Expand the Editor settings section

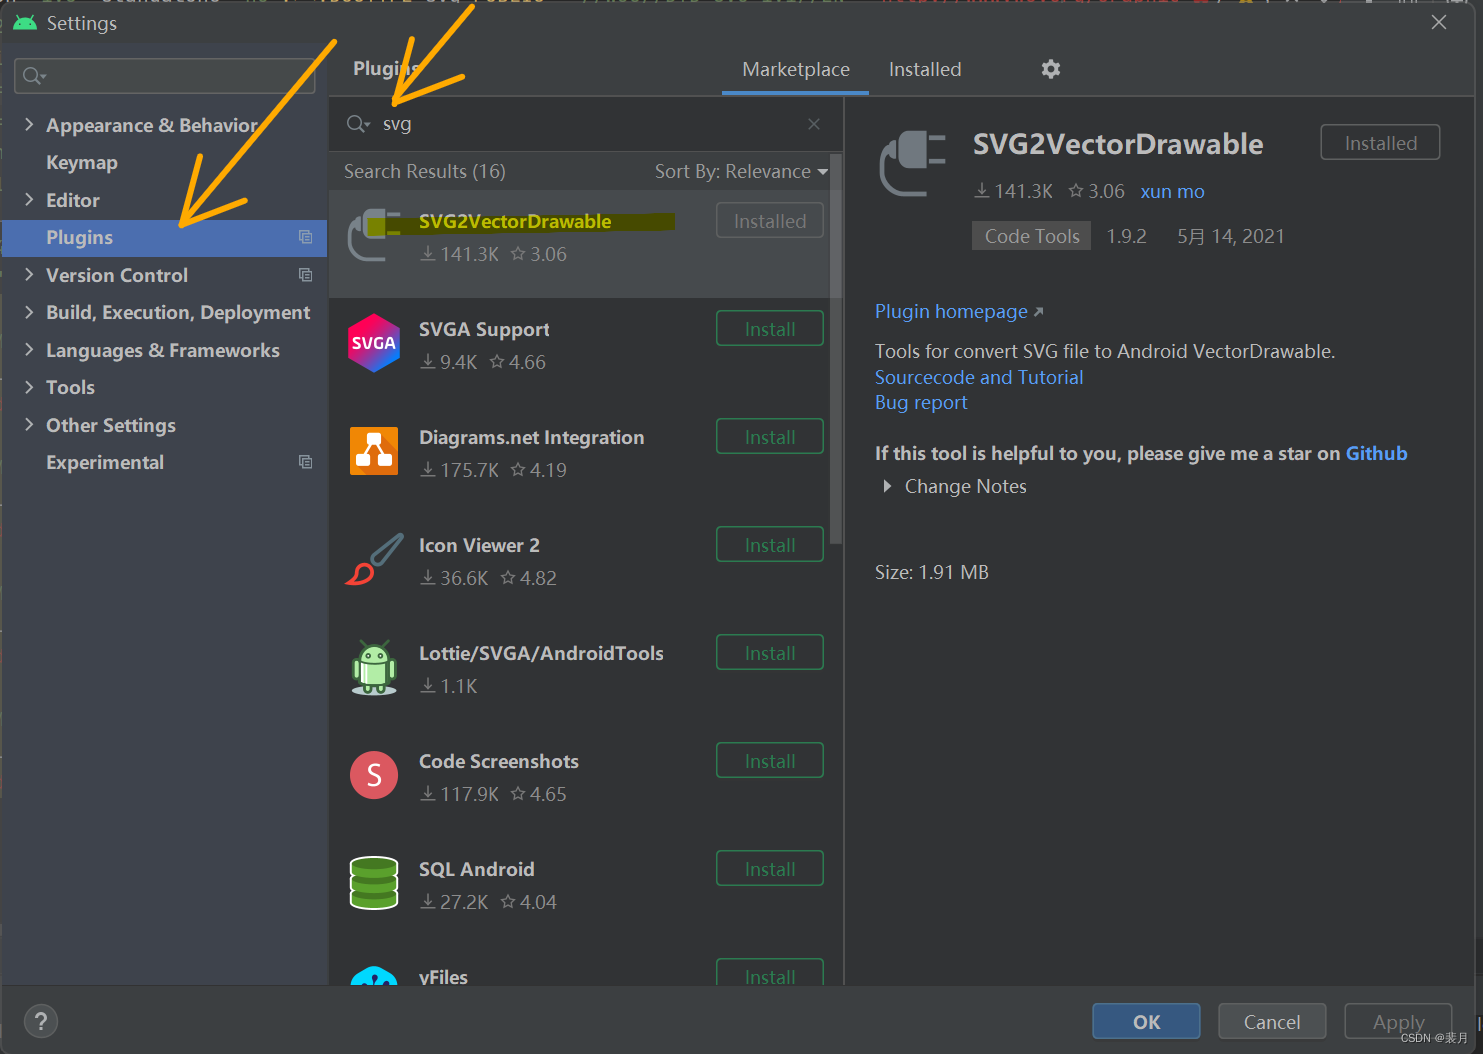[x=29, y=199]
